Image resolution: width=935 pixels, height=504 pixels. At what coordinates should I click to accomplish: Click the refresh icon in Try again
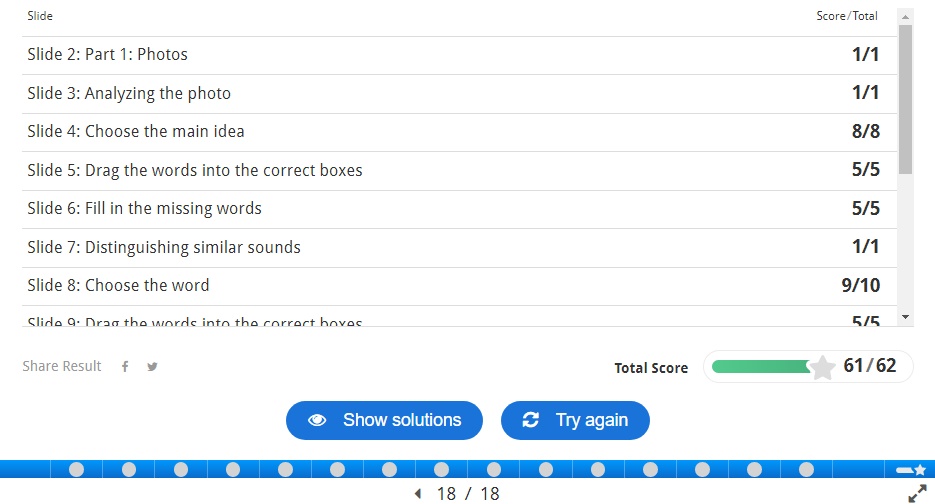531,420
